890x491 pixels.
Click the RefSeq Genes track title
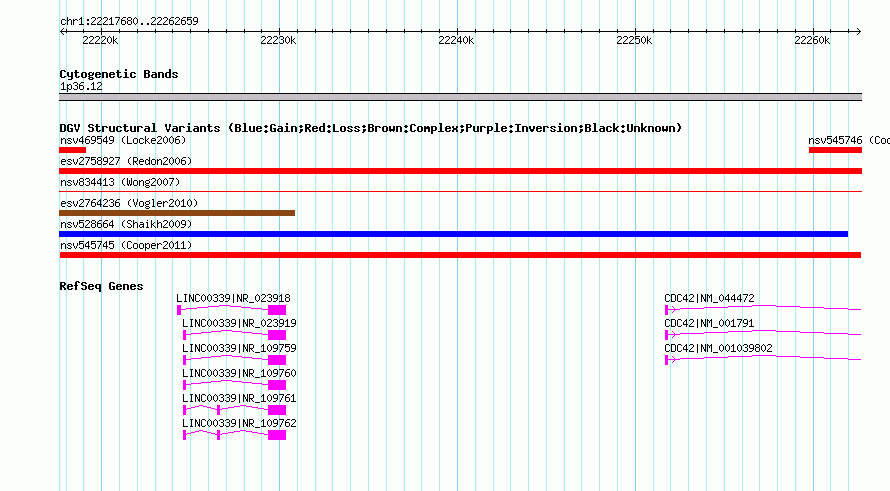click(x=101, y=286)
